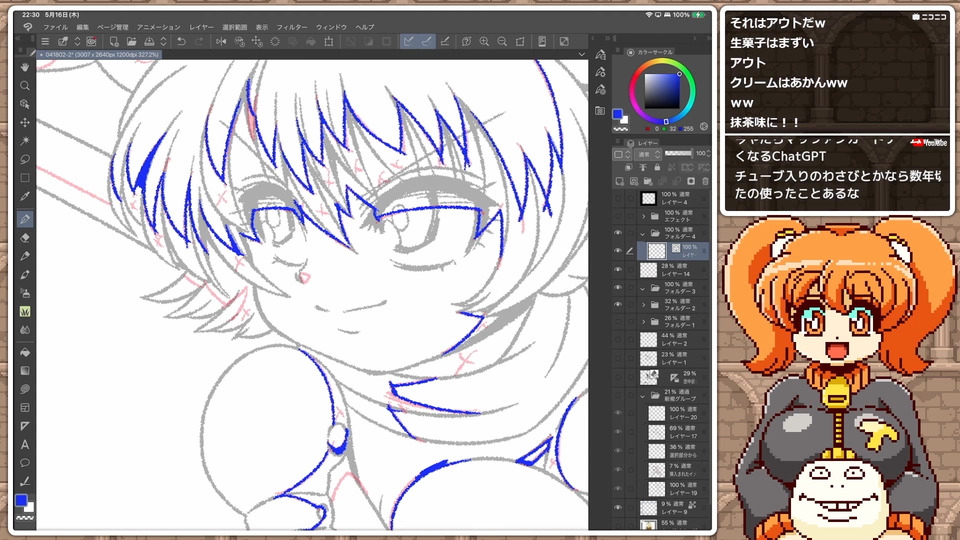This screenshot has height=540, width=960.
Task: Select the レイヤー 17 layer thumbnail
Action: 656,432
